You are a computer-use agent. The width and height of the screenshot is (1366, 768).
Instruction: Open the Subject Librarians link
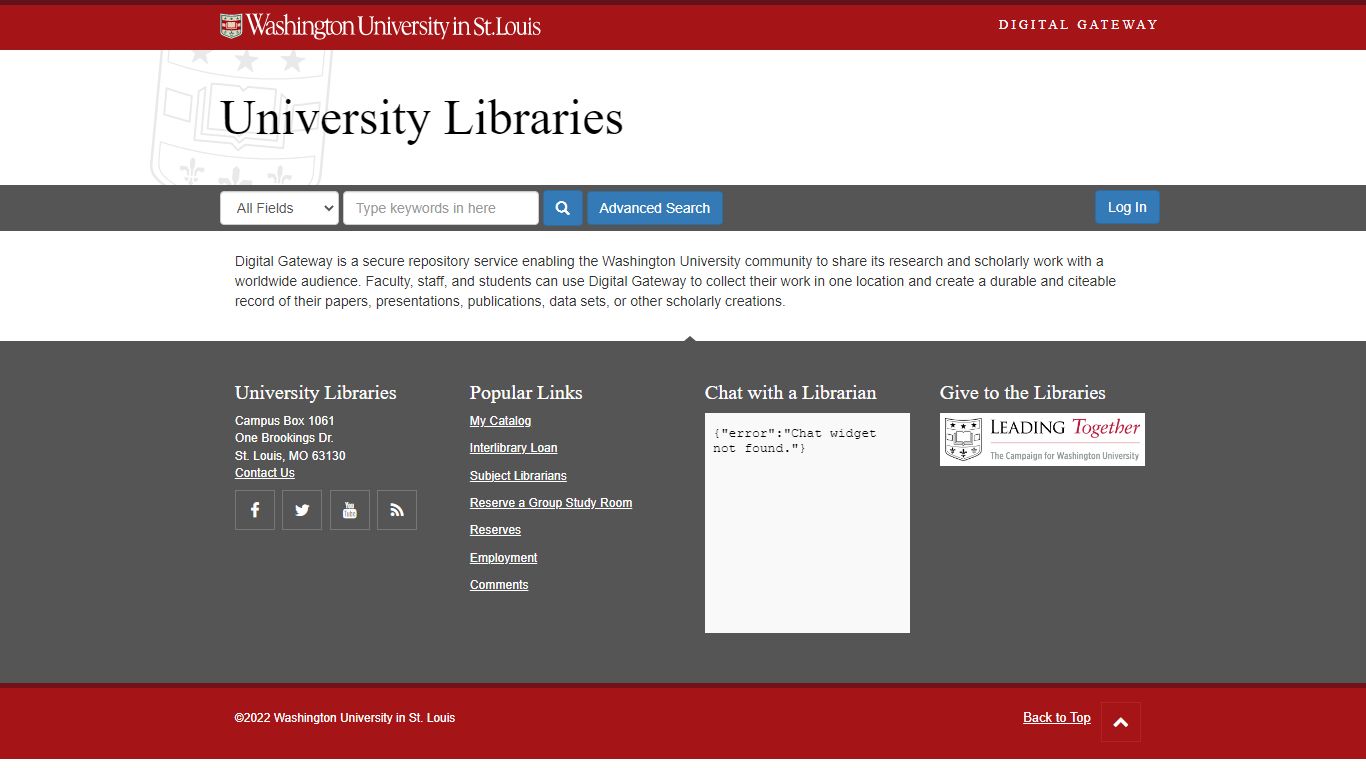[518, 476]
